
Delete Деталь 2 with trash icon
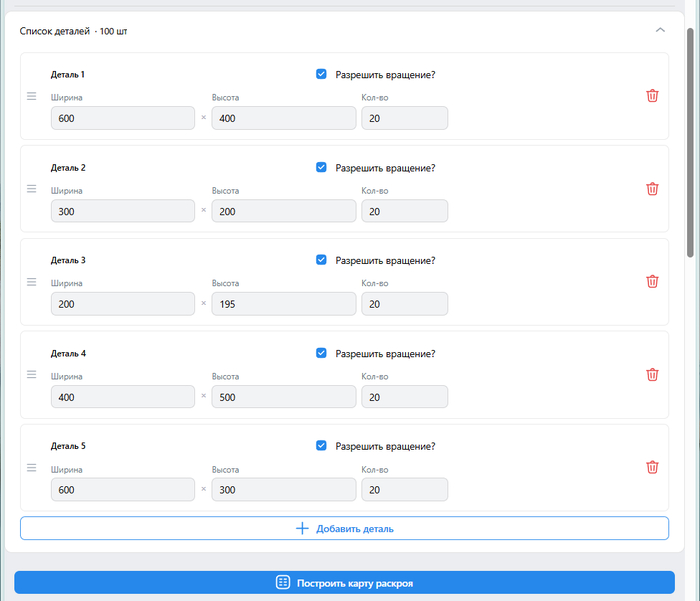click(x=652, y=189)
